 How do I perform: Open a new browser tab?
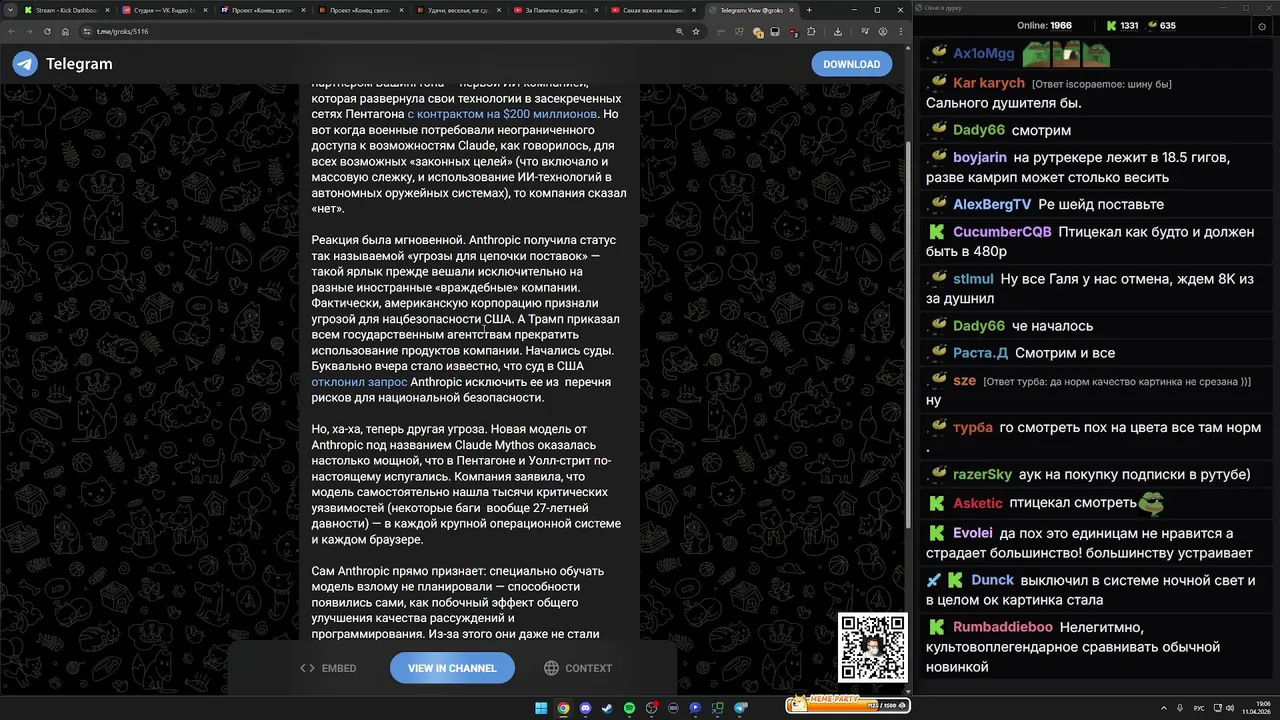click(x=809, y=10)
